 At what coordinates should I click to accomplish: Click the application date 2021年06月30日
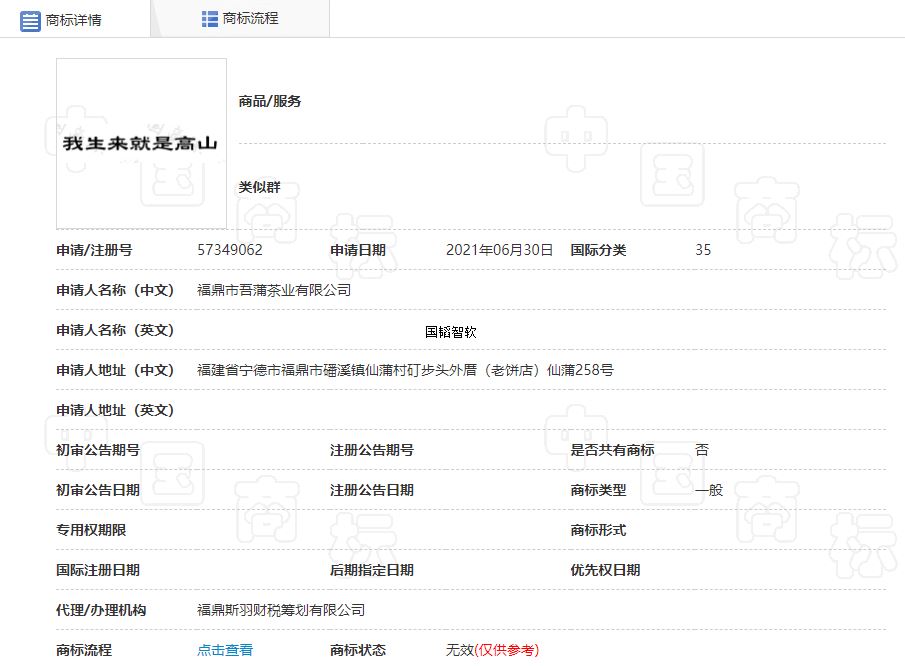(499, 250)
